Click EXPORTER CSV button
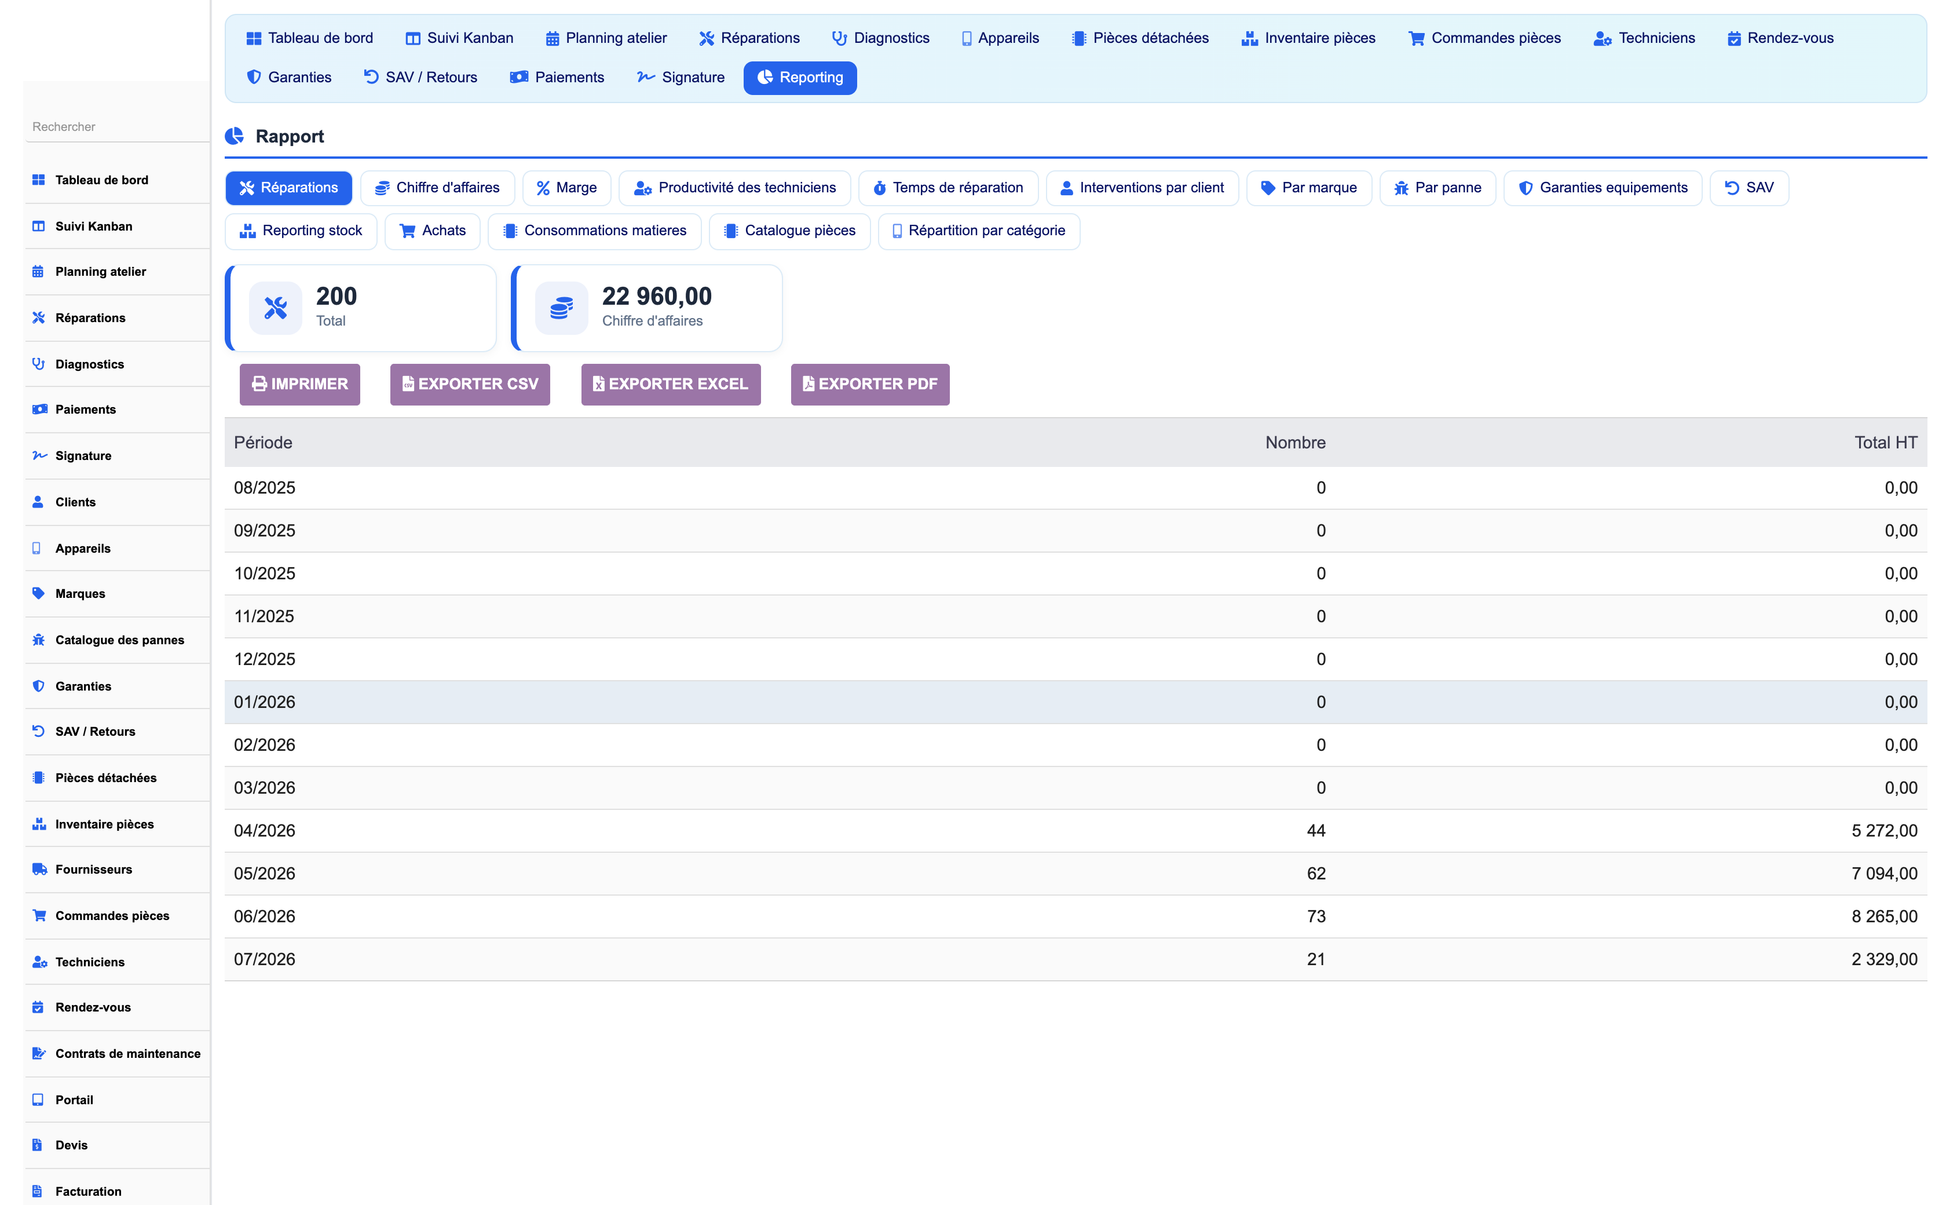The width and height of the screenshot is (1946, 1205). pyautogui.click(x=470, y=384)
